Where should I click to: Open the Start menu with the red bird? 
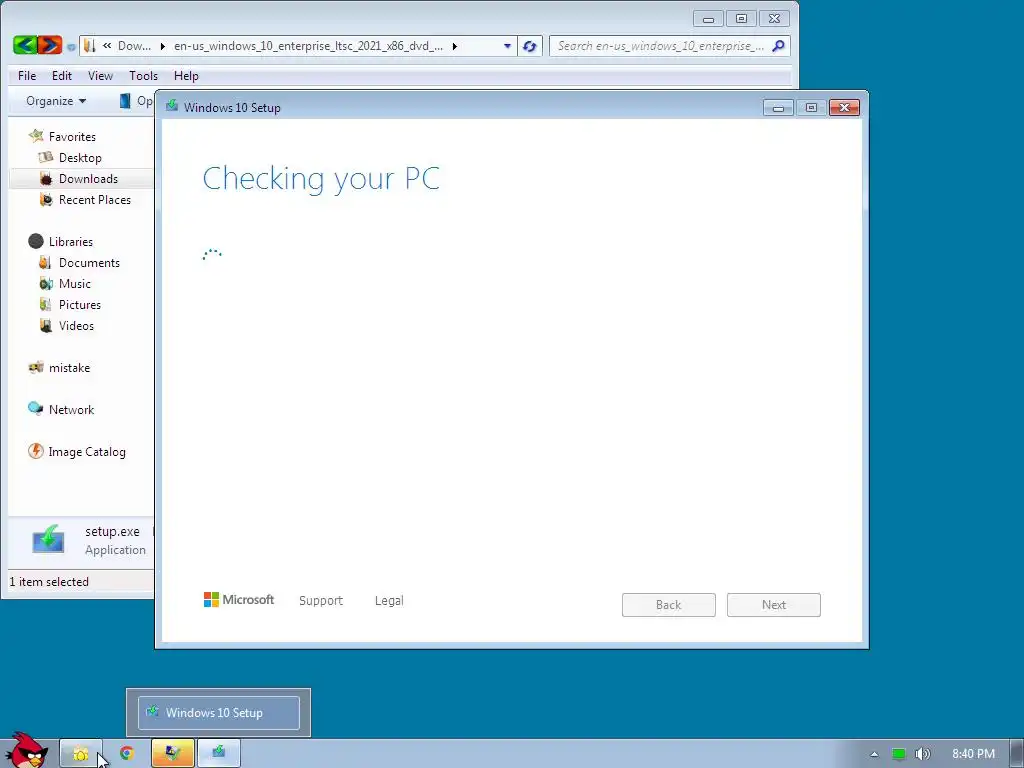click(27, 750)
